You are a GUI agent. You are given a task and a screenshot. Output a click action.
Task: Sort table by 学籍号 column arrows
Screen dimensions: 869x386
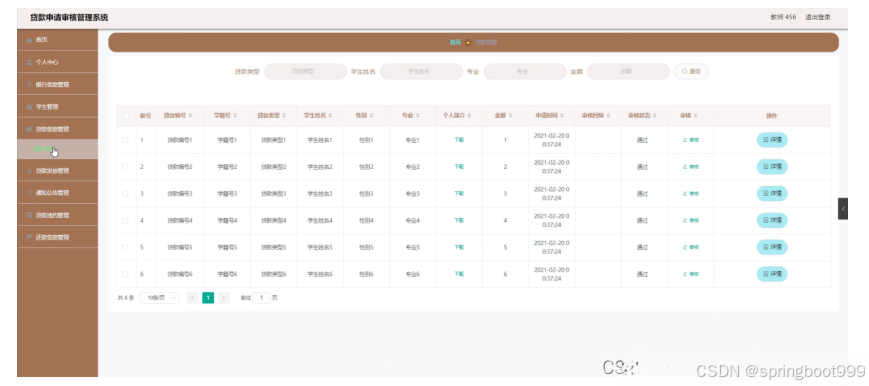pyautogui.click(x=235, y=116)
